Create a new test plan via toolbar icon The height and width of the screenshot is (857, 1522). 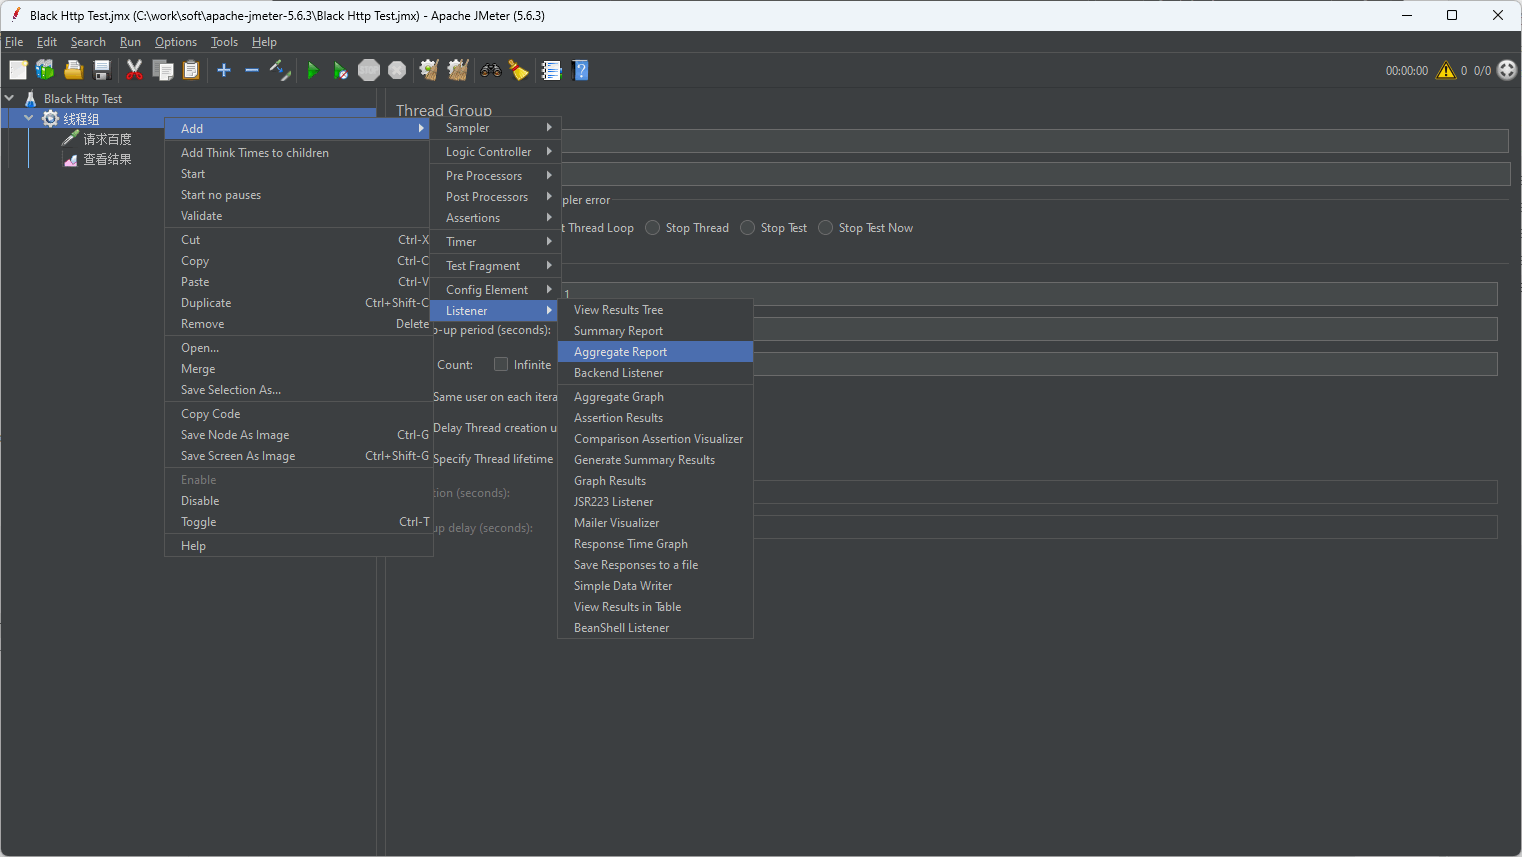tap(18, 70)
